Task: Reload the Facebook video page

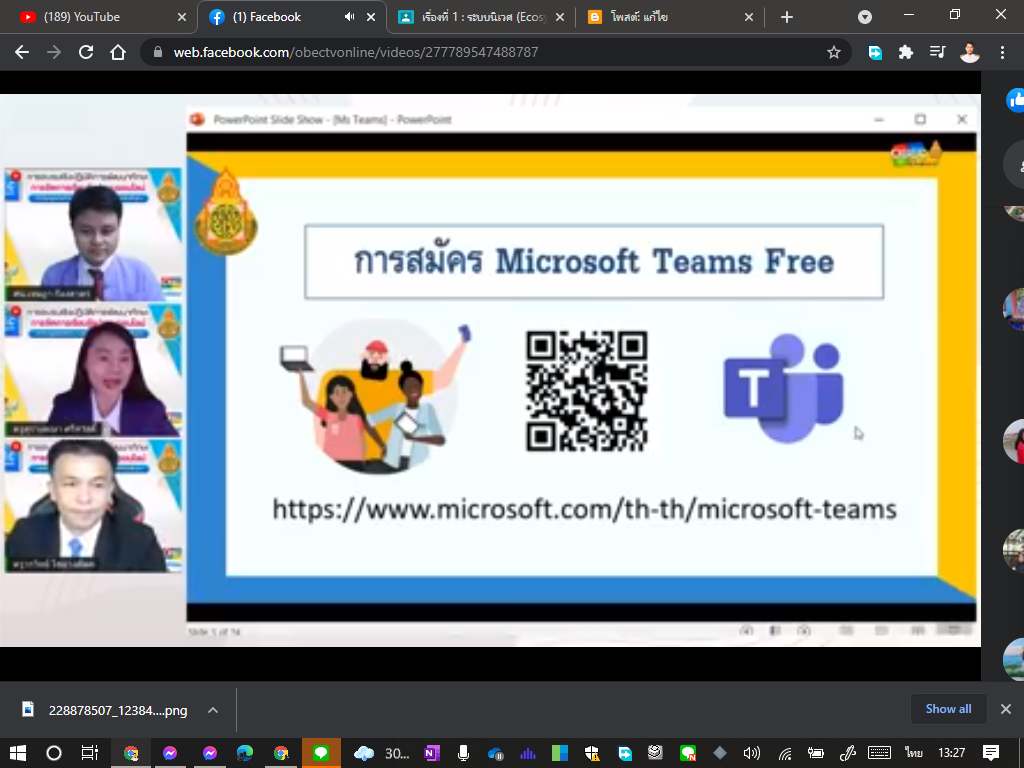Action: tap(86, 52)
